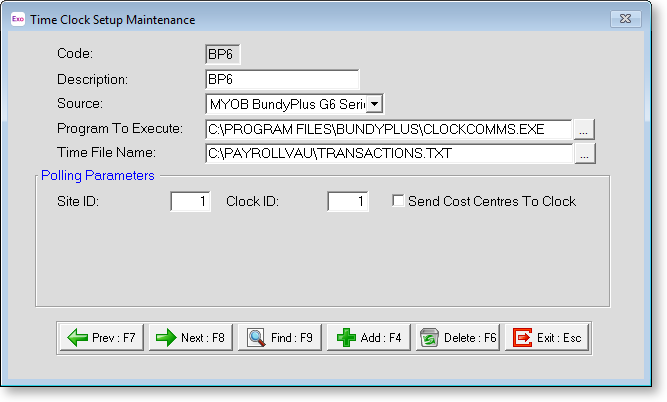The height and width of the screenshot is (402, 667).
Task: Click the Clock ID number field
Action: point(348,202)
